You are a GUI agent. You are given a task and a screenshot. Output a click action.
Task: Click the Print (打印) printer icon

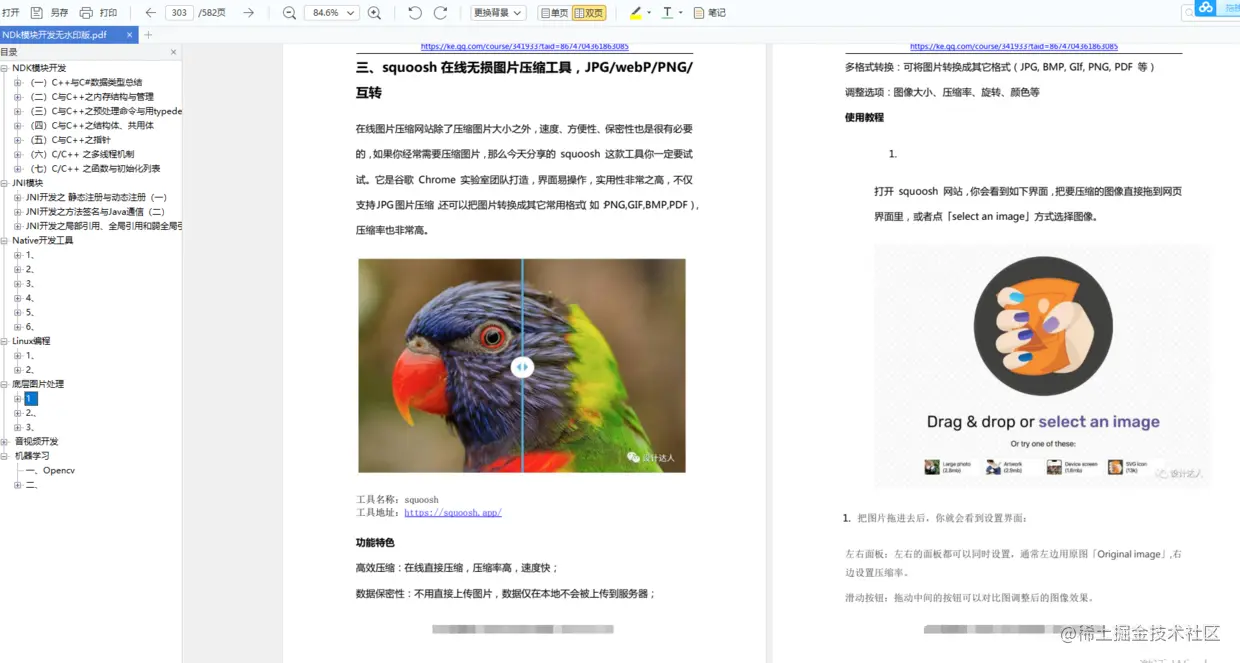(x=86, y=13)
